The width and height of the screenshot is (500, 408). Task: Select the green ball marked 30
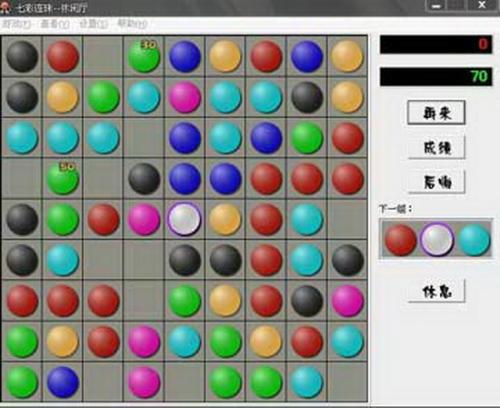(144, 57)
